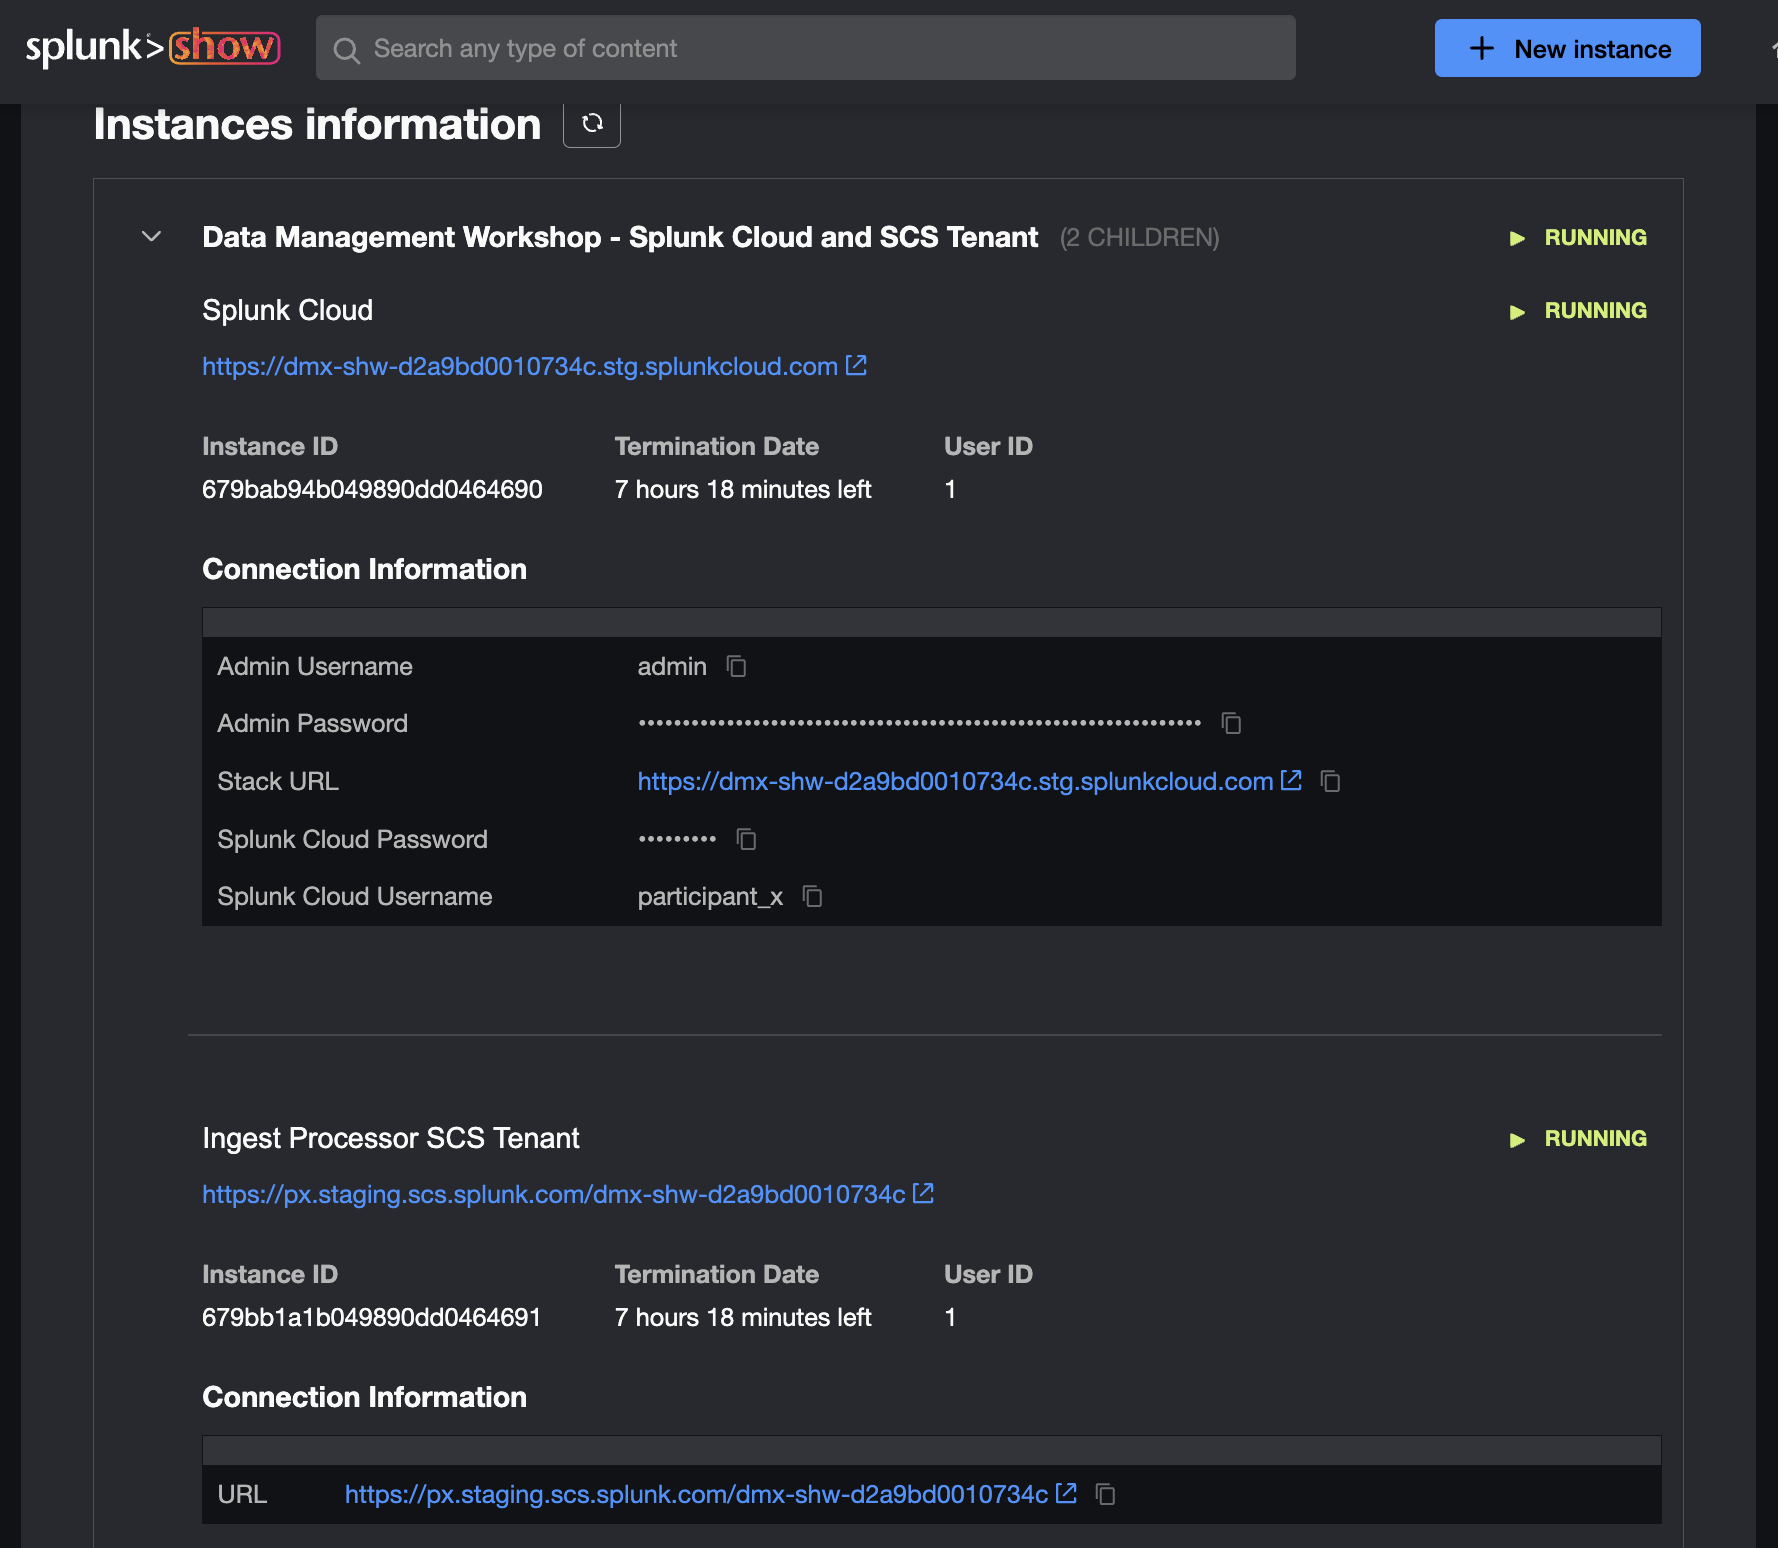
Task: Open Stack URL in new tab via external-link icon
Action: click(1291, 780)
